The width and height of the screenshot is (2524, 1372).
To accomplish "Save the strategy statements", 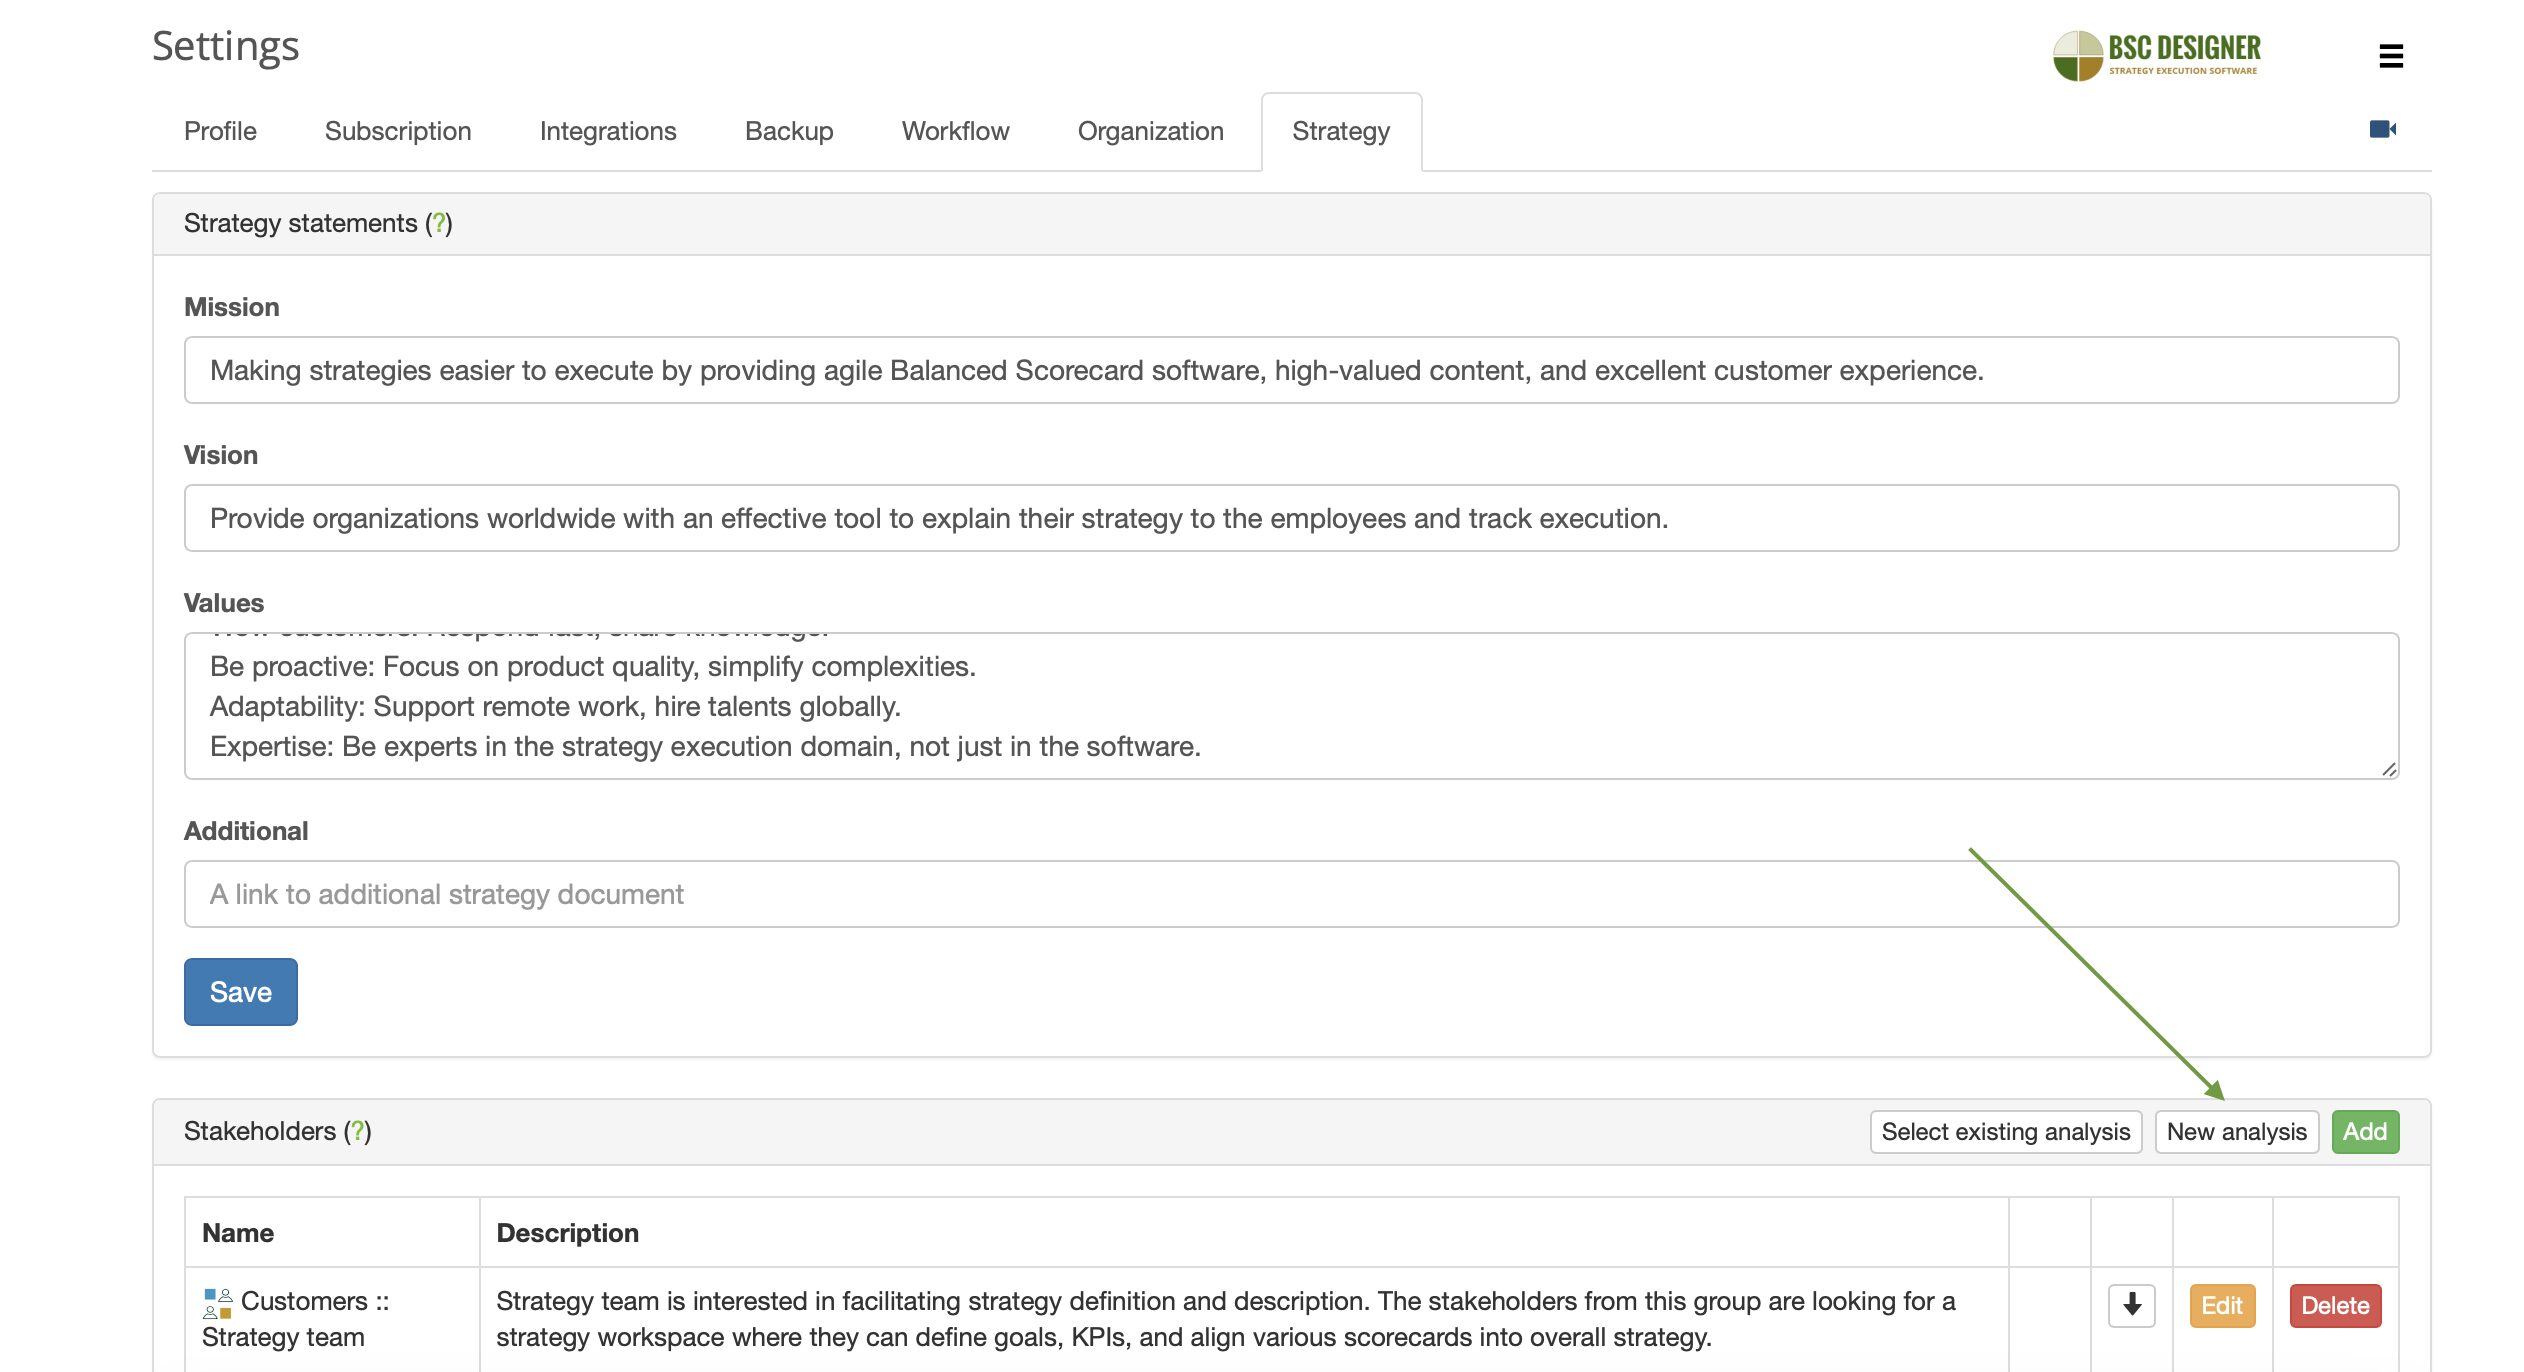I will [240, 991].
